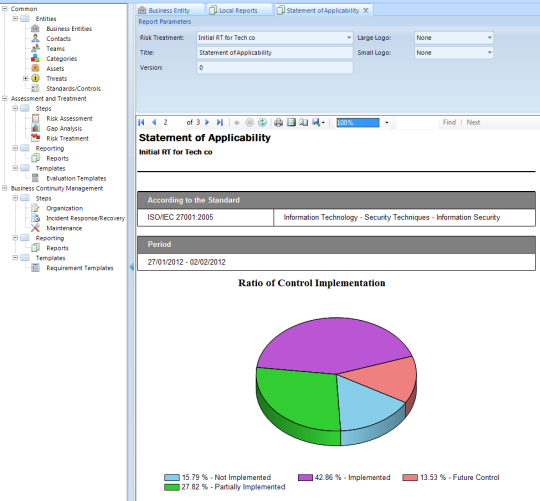Open Risk Treatment in sidebar
Viewport: 540px width, 501px height.
pyautogui.click(x=68, y=138)
